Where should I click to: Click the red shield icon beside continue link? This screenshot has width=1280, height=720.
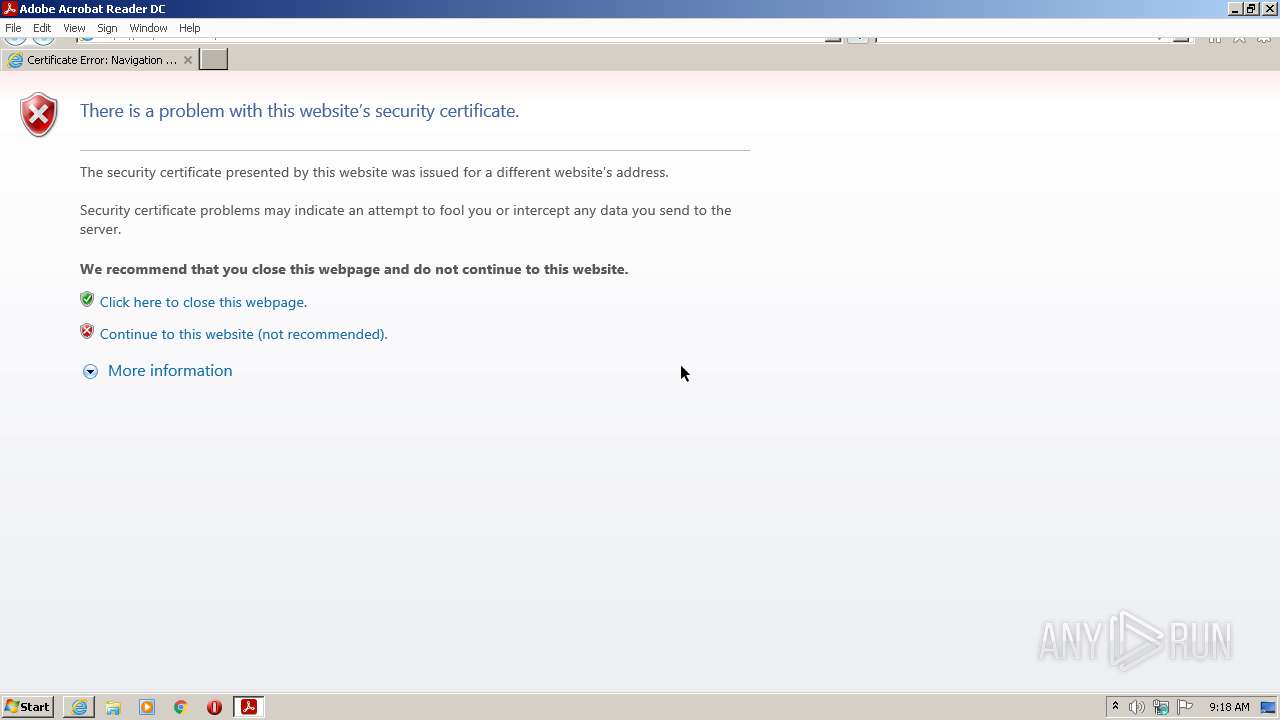(87, 331)
